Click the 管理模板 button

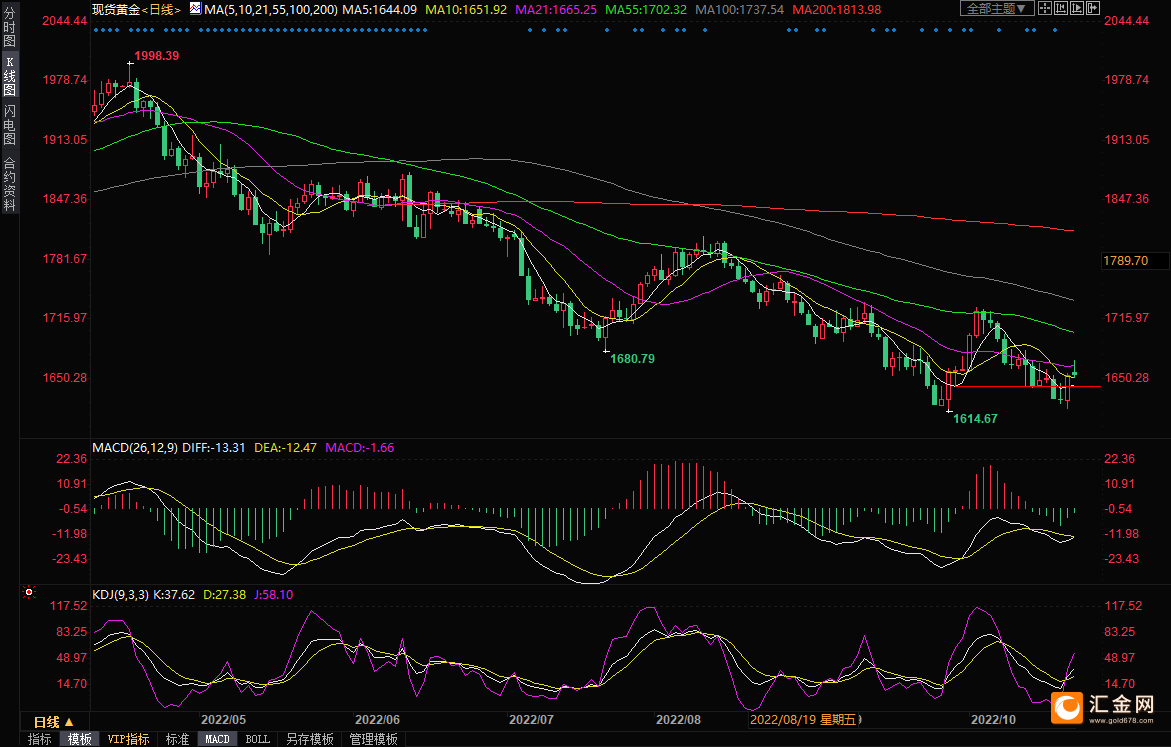pyautogui.click(x=373, y=739)
